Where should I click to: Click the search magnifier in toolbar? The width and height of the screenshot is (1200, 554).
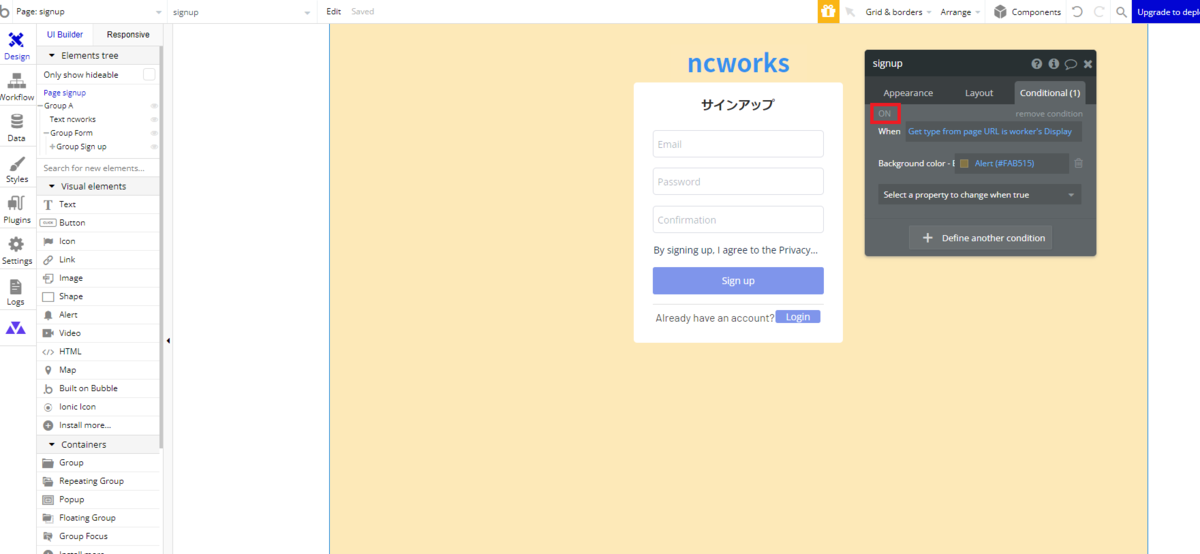(1122, 12)
